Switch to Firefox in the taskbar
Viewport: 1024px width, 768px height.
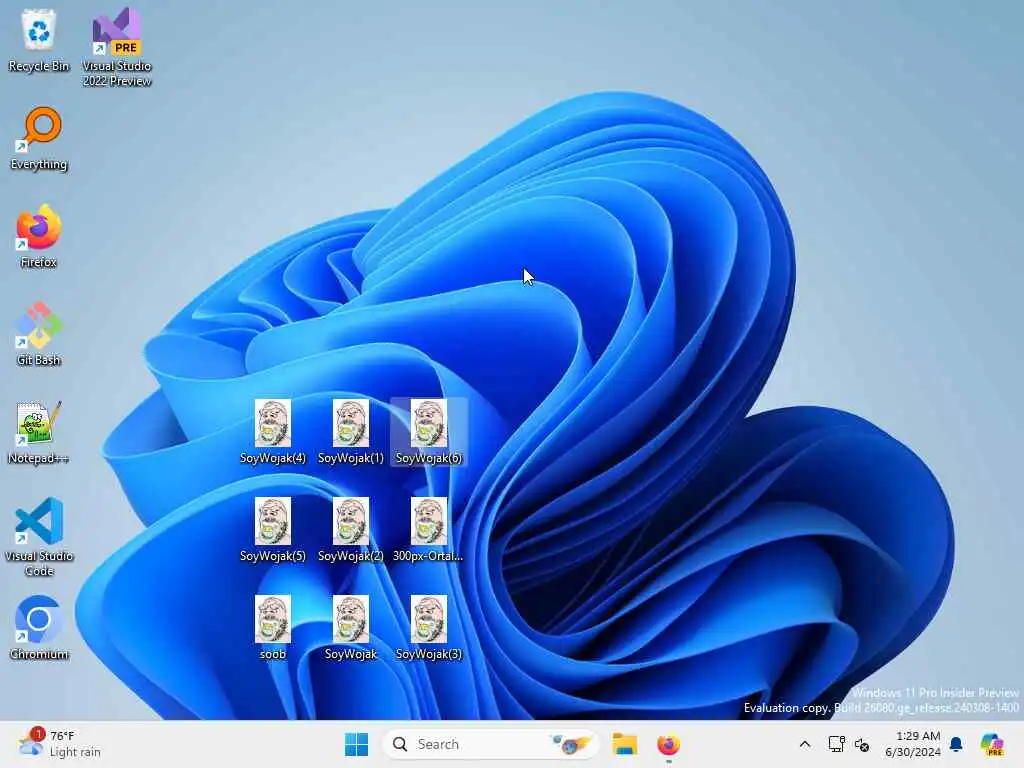[668, 744]
